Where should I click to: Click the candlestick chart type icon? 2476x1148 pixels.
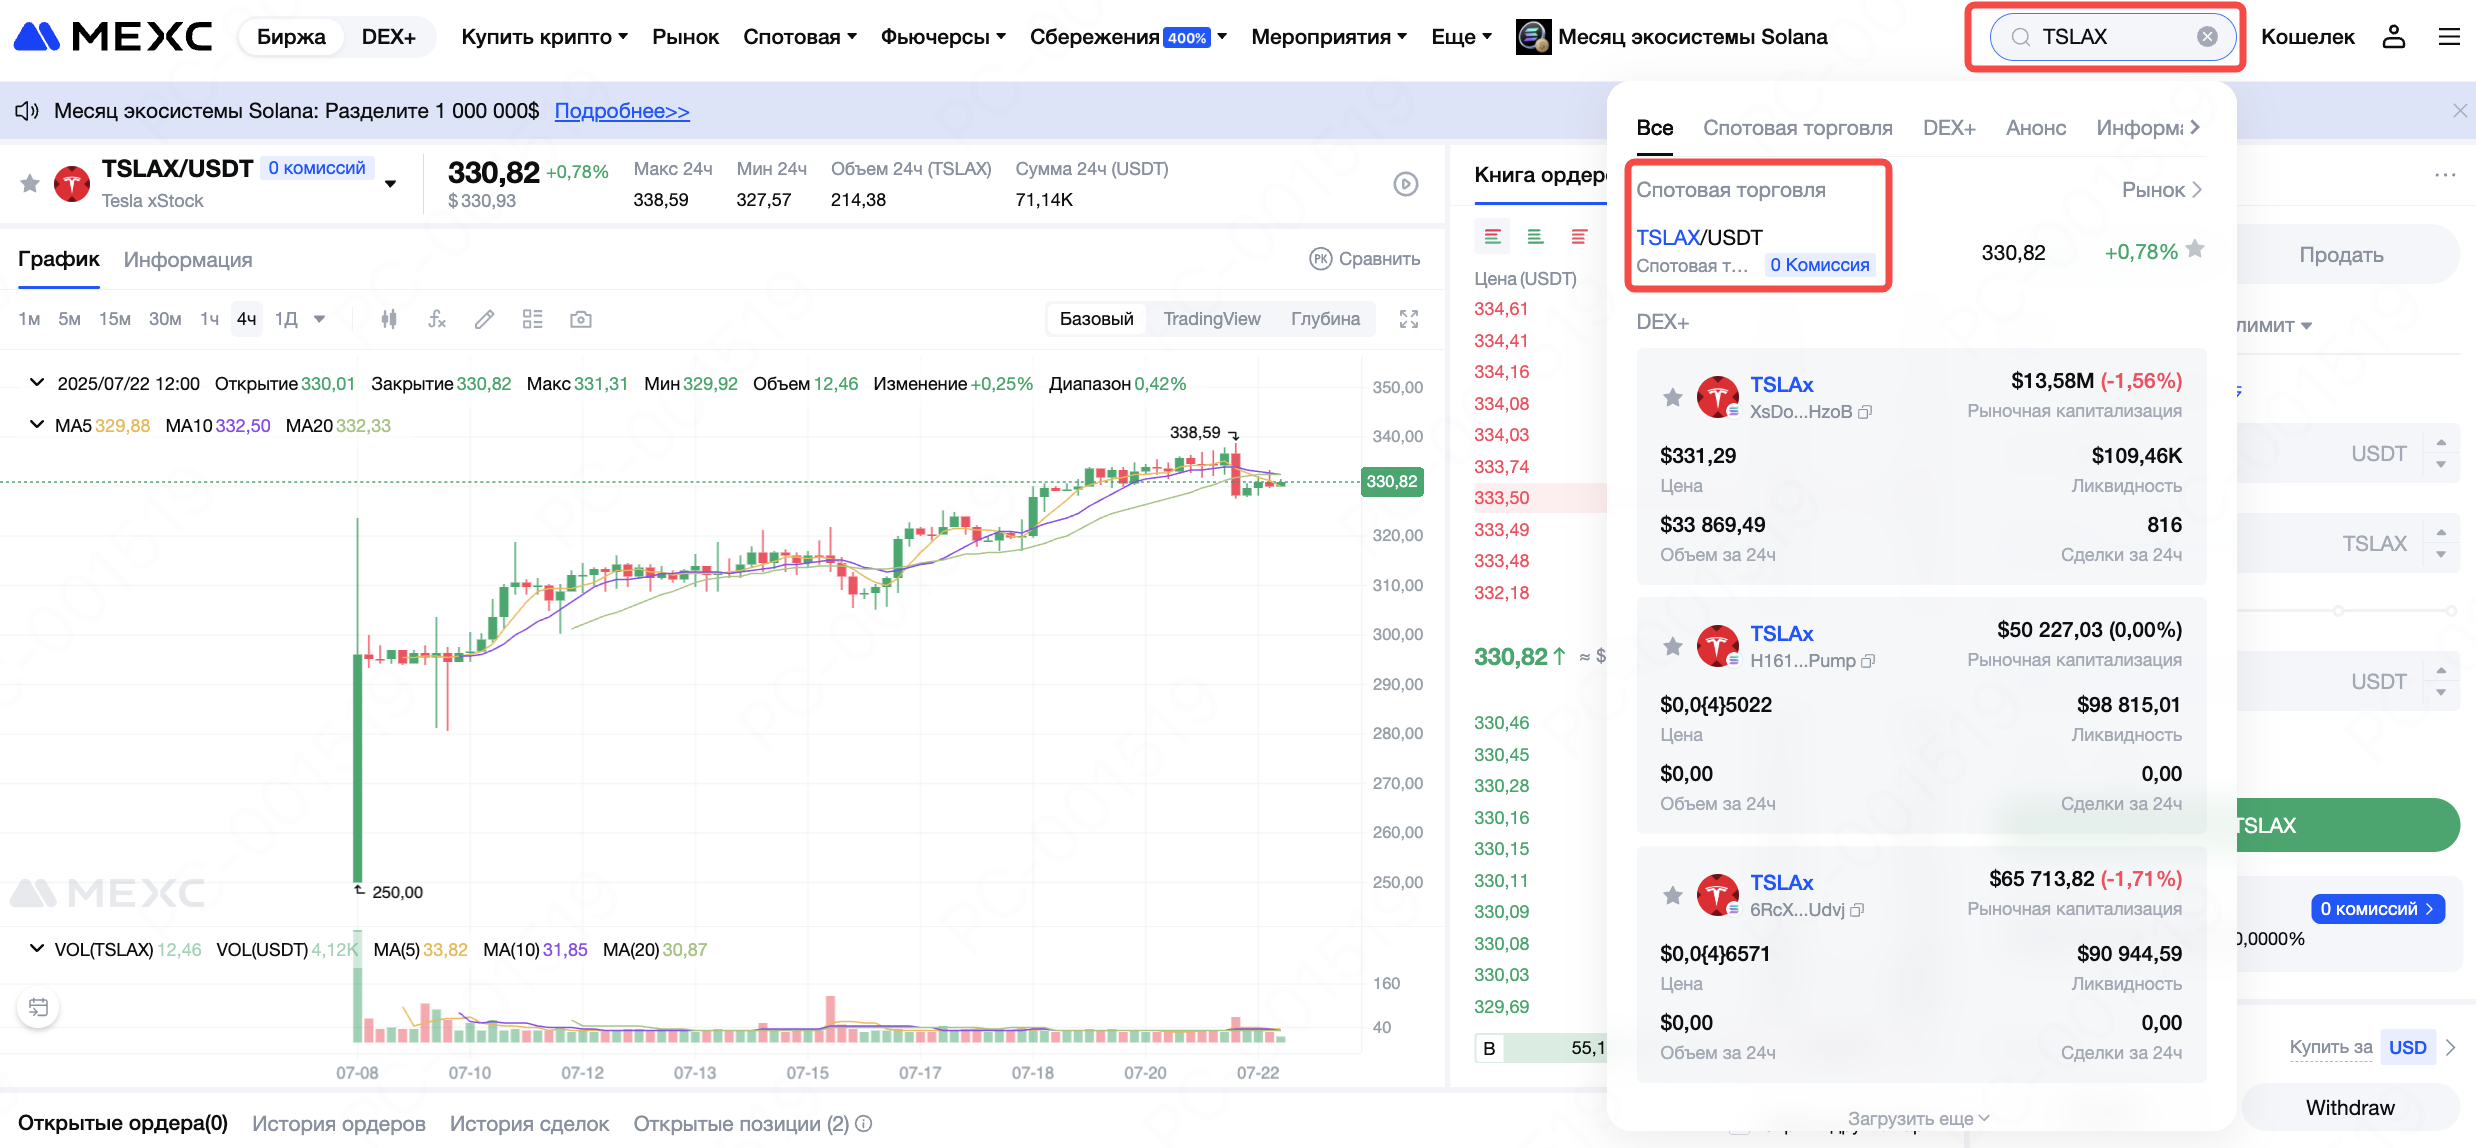[389, 319]
